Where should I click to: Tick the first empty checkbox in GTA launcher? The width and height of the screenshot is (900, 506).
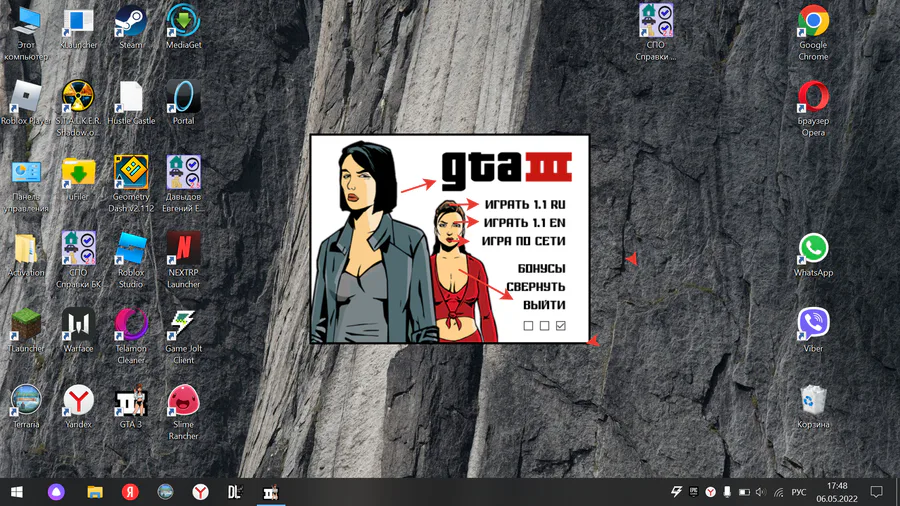[x=528, y=326]
